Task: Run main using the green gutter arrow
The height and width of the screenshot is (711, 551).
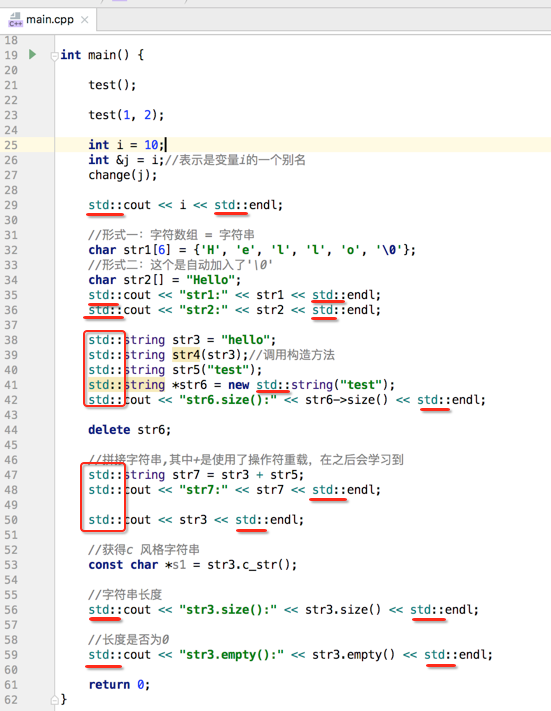Action: [x=32, y=55]
